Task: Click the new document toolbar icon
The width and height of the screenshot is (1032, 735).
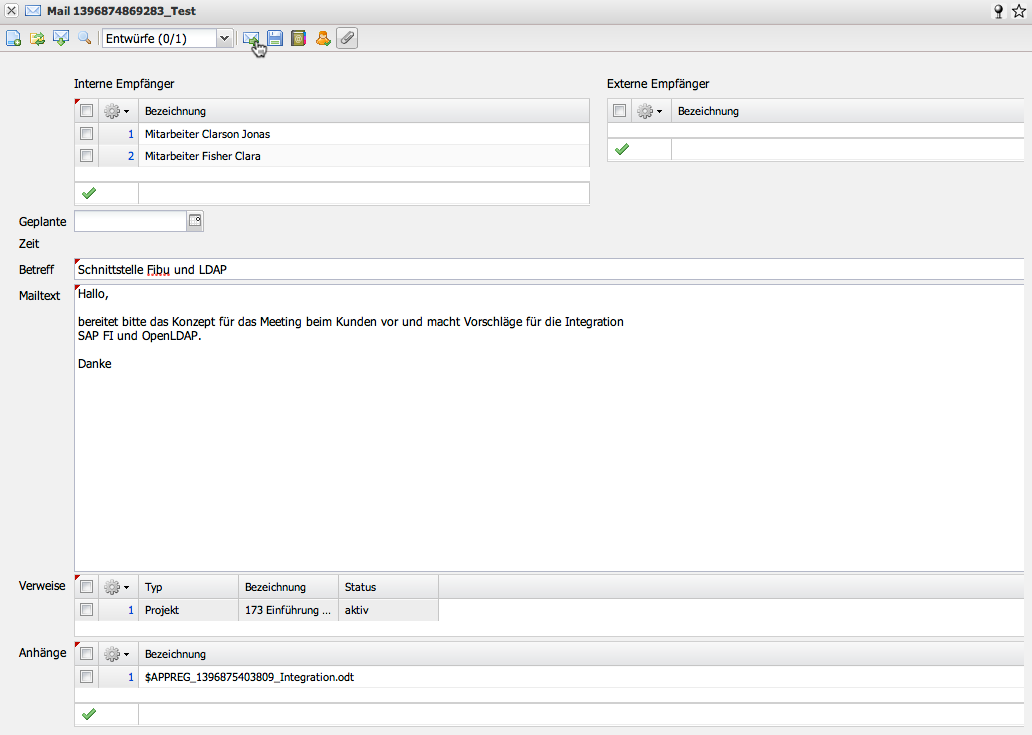Action: click(14, 38)
